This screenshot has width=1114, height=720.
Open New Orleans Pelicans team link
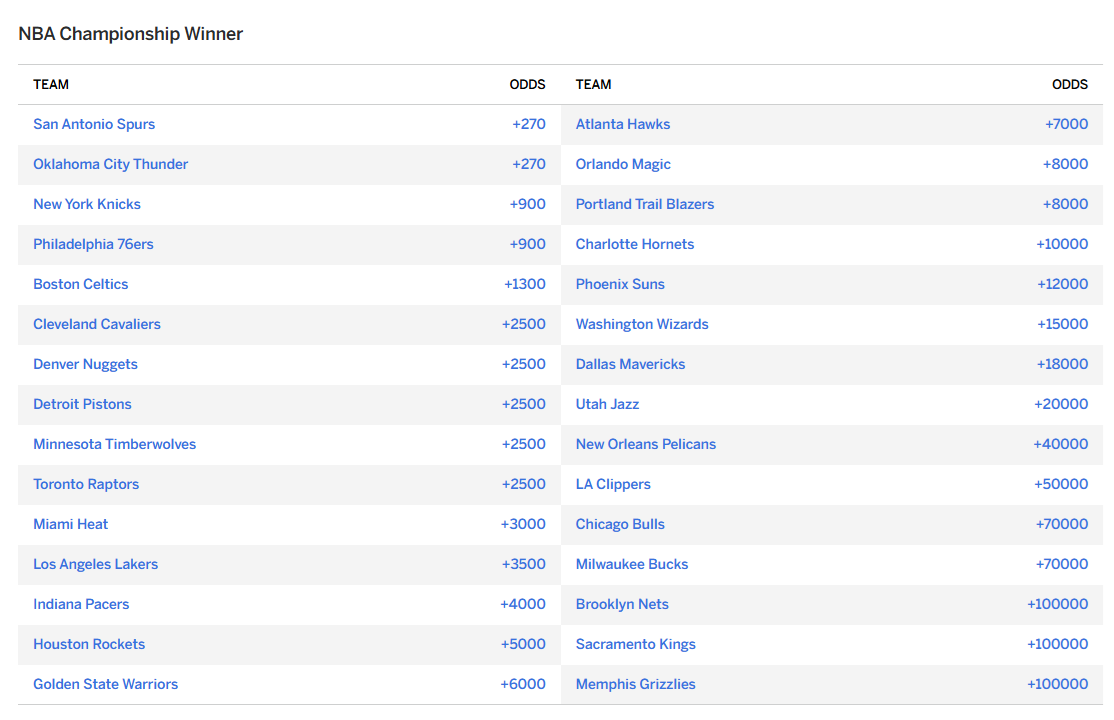(x=645, y=444)
